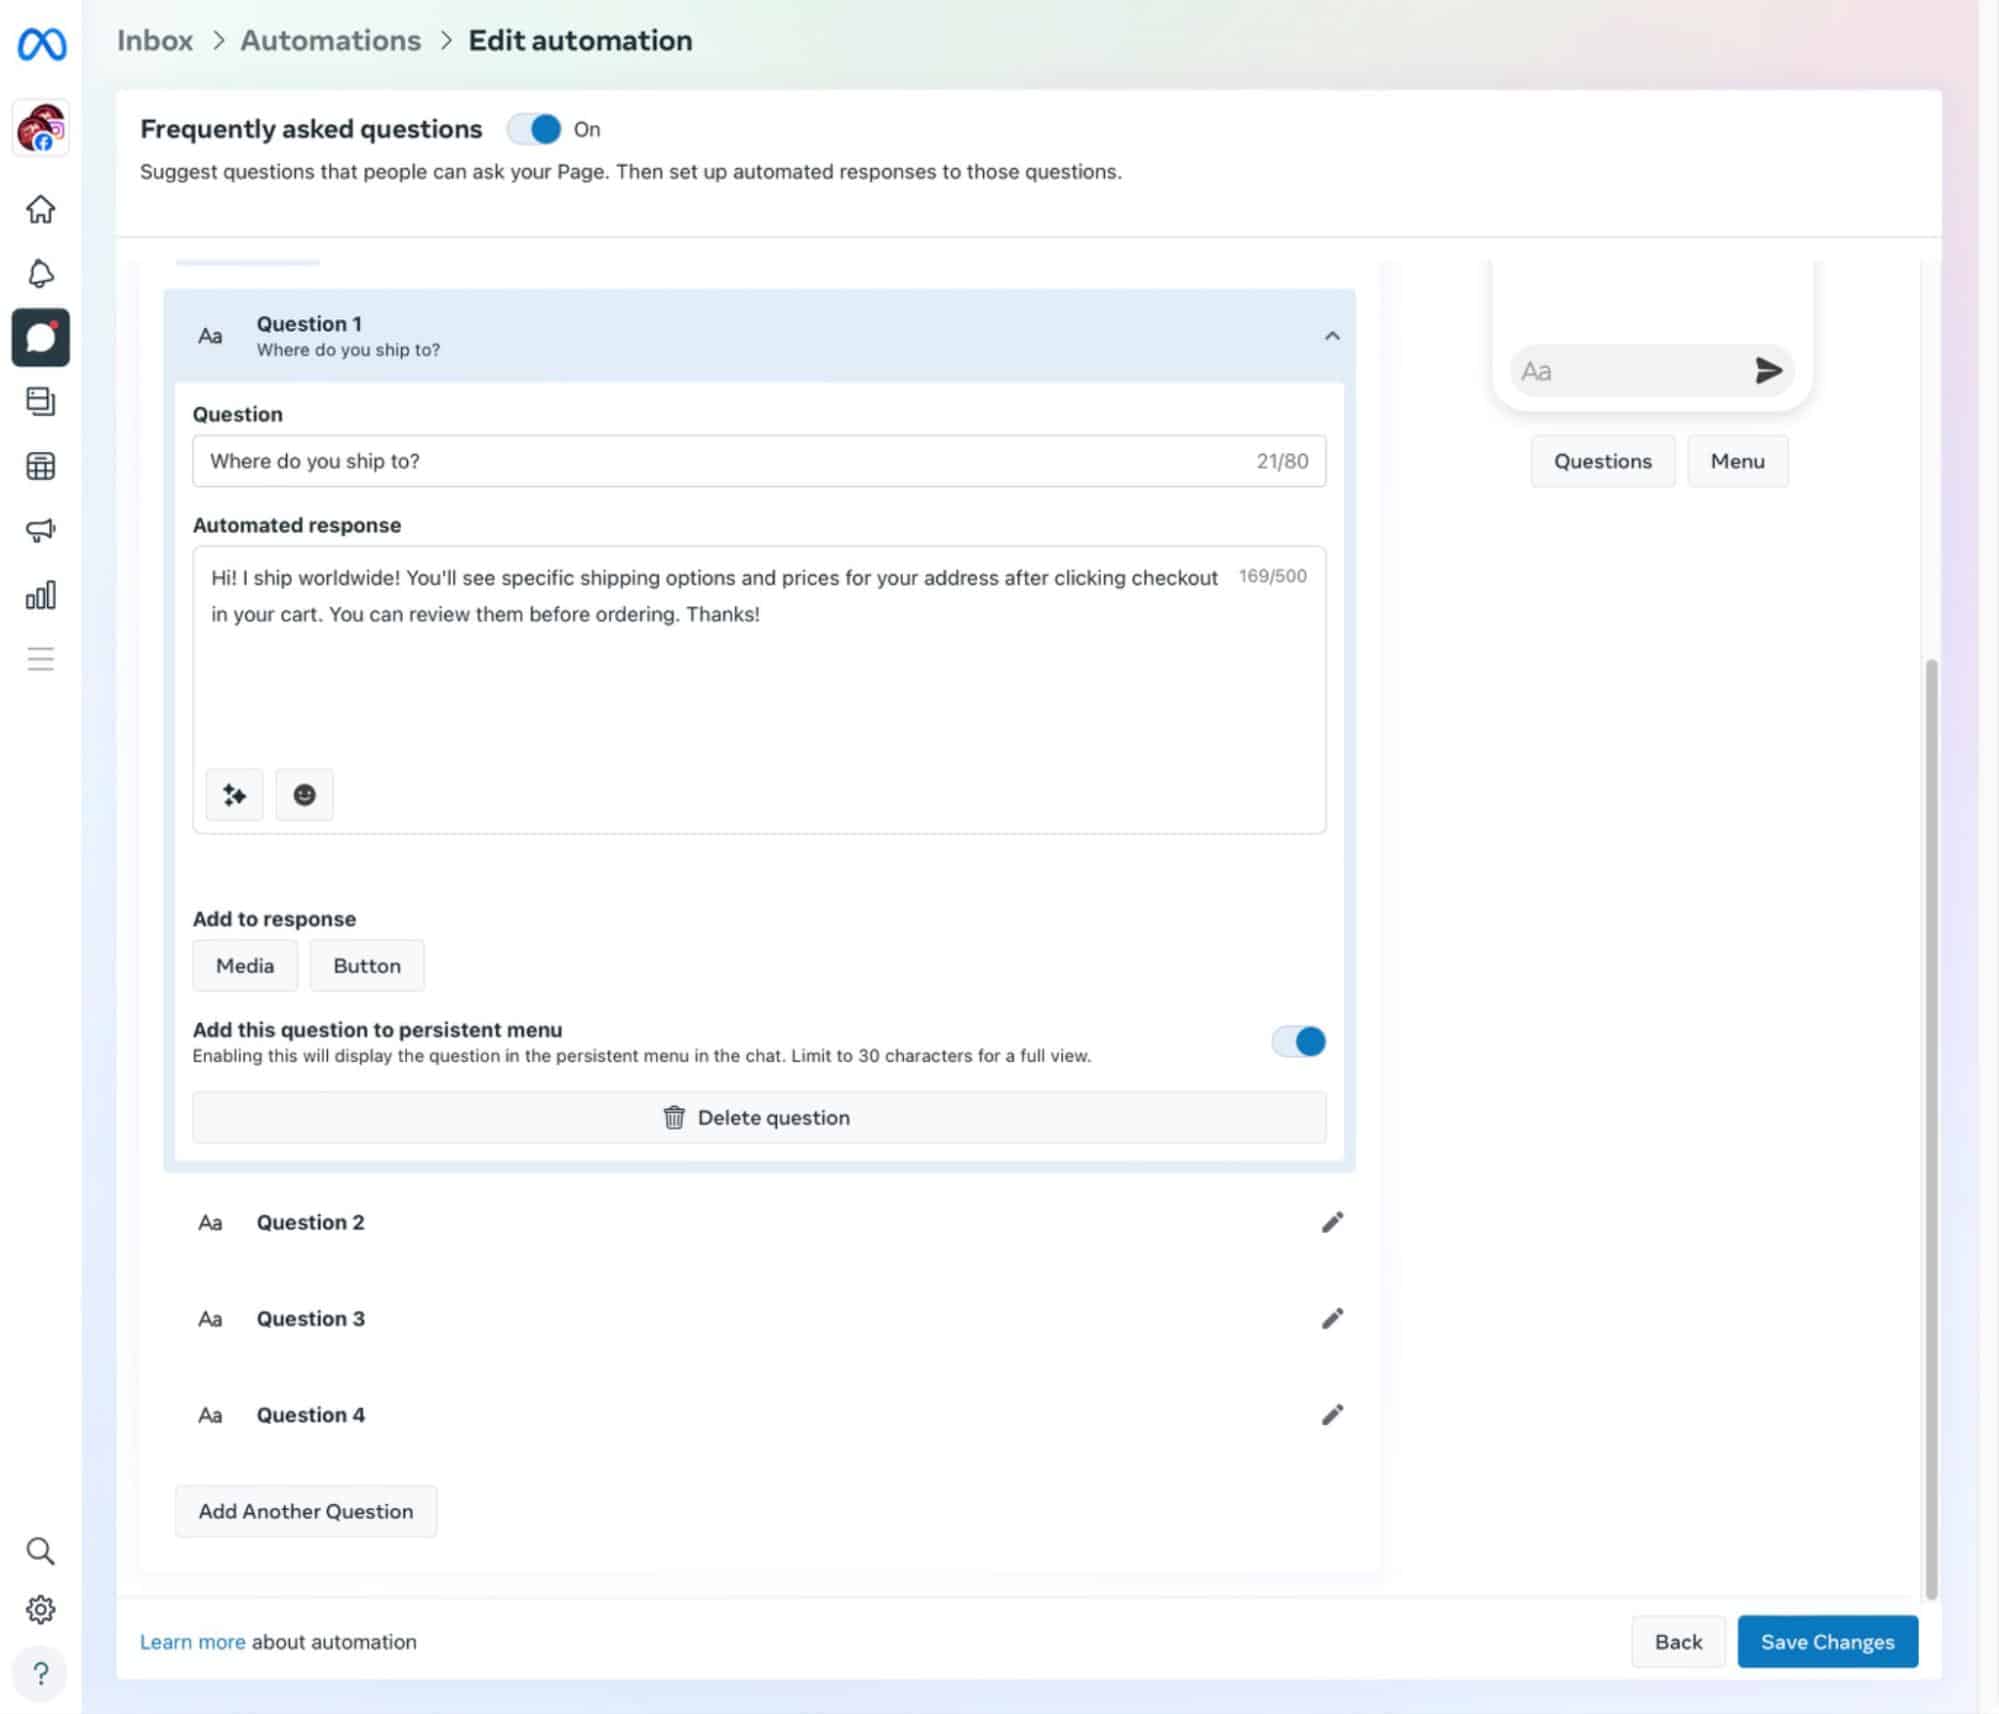1999x1714 pixels.
Task: Switch to the Questions preview tab
Action: tap(1602, 461)
